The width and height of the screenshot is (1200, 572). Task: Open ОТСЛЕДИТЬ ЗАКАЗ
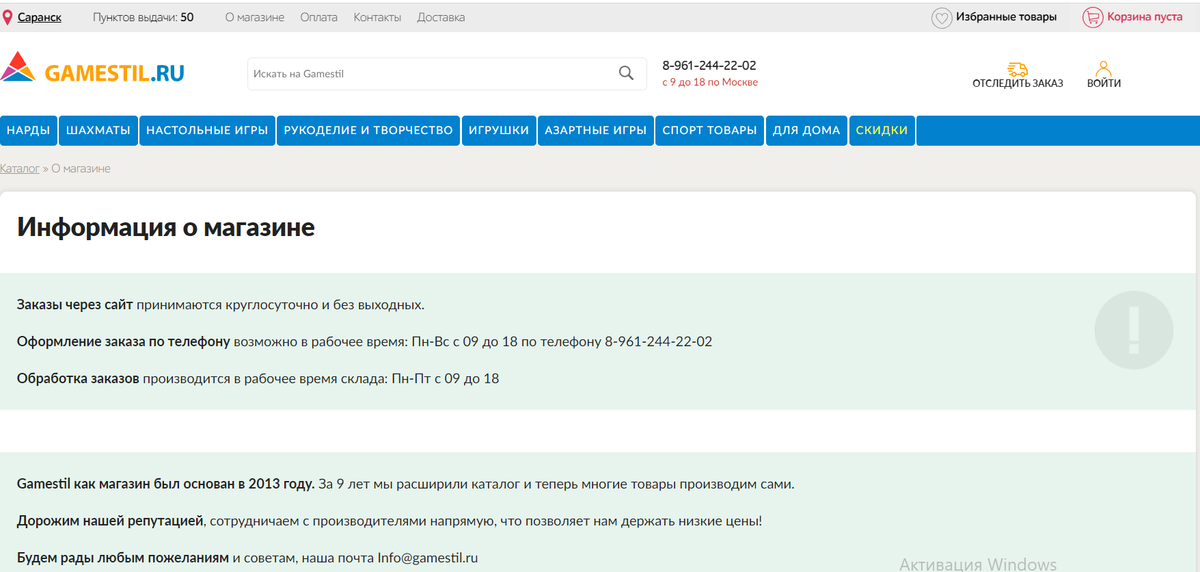(1017, 83)
